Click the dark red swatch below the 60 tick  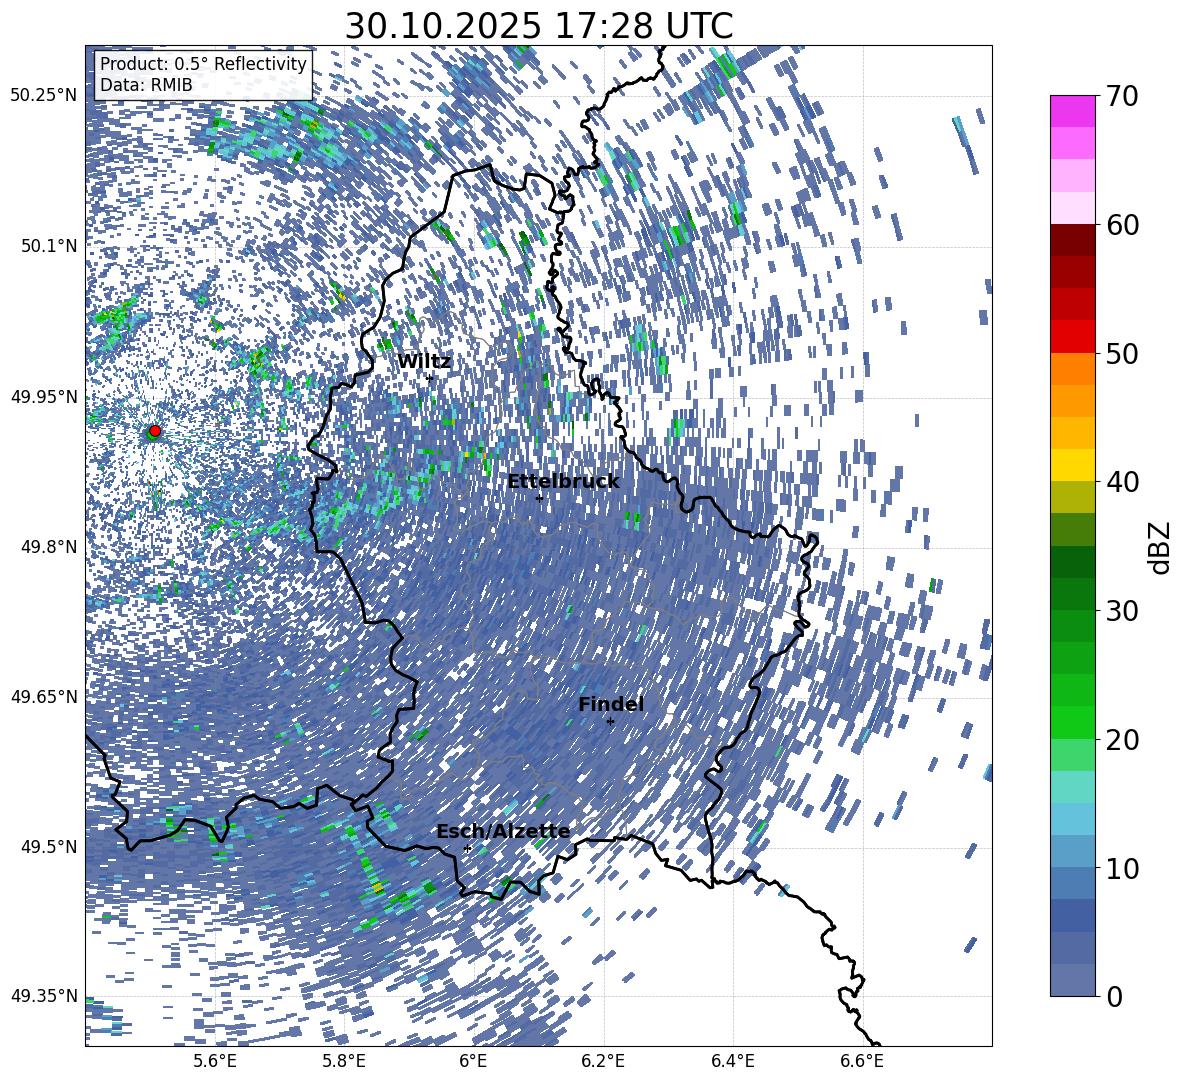coord(1073,240)
